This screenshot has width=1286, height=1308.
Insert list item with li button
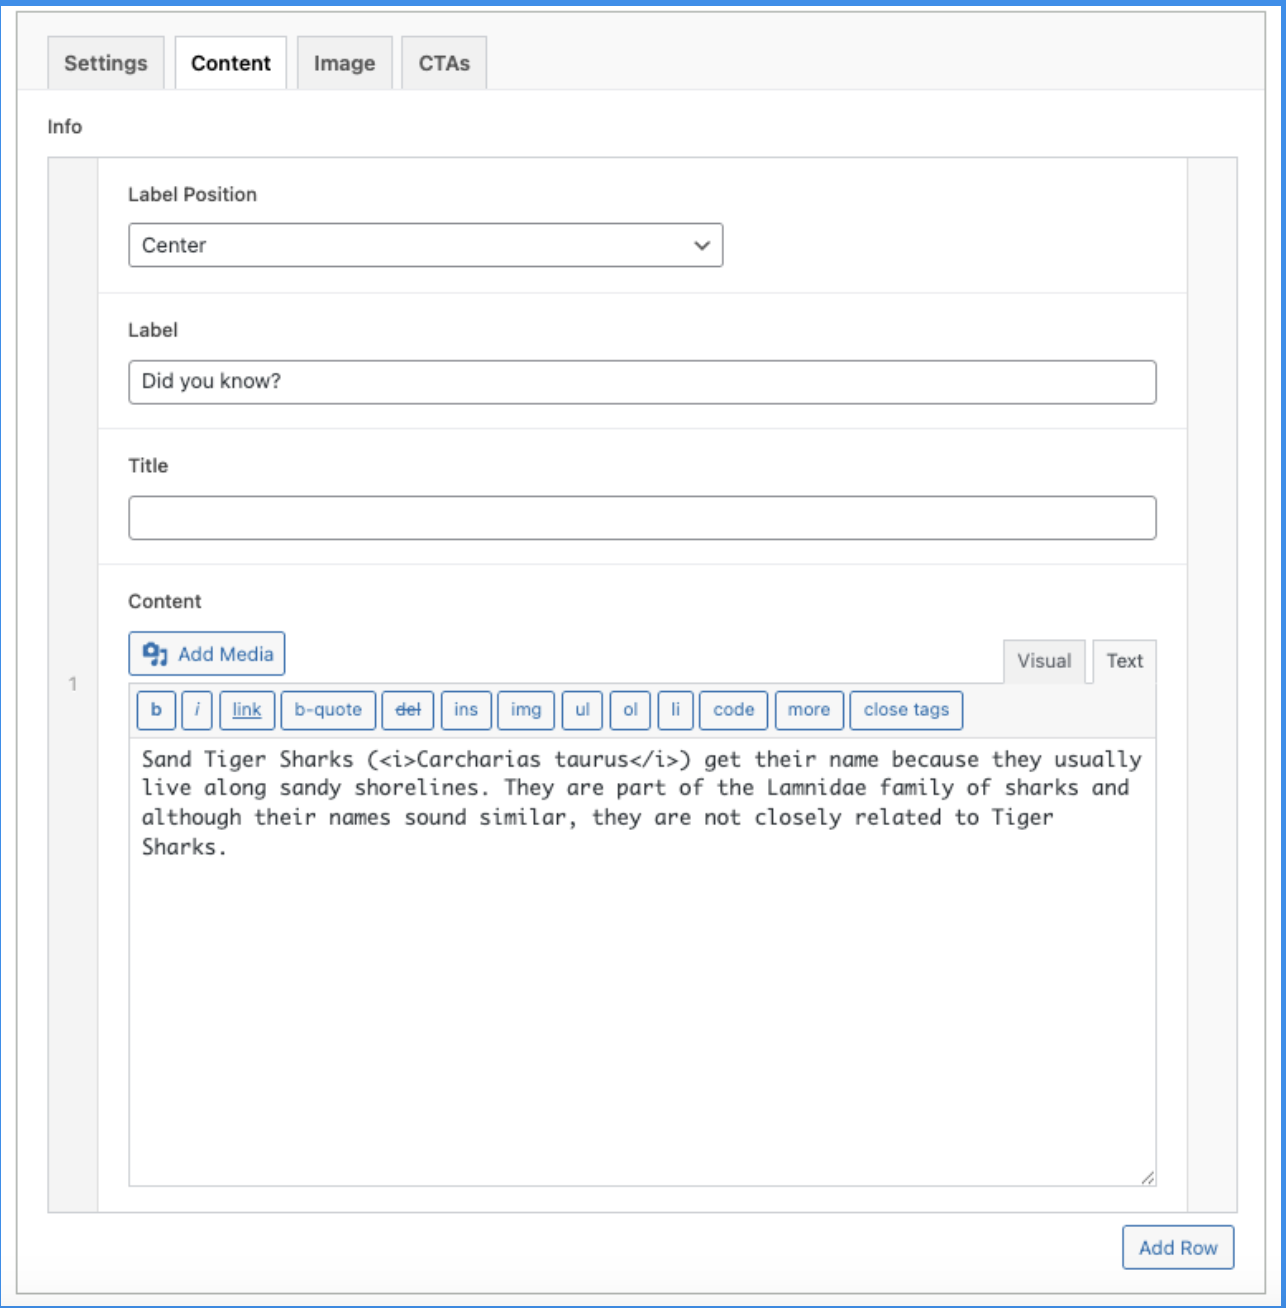(676, 710)
